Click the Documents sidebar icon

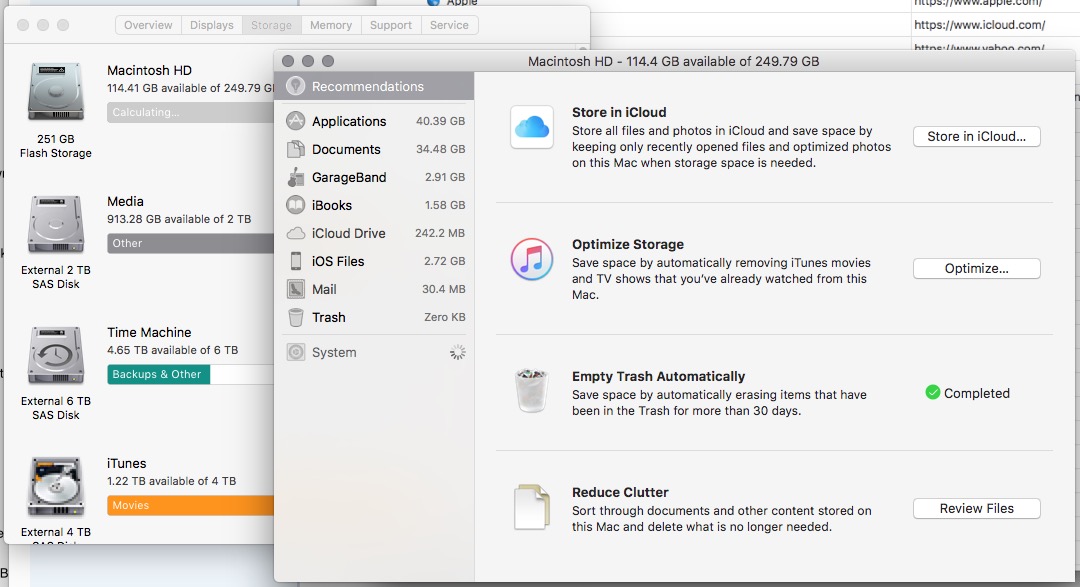coord(295,149)
